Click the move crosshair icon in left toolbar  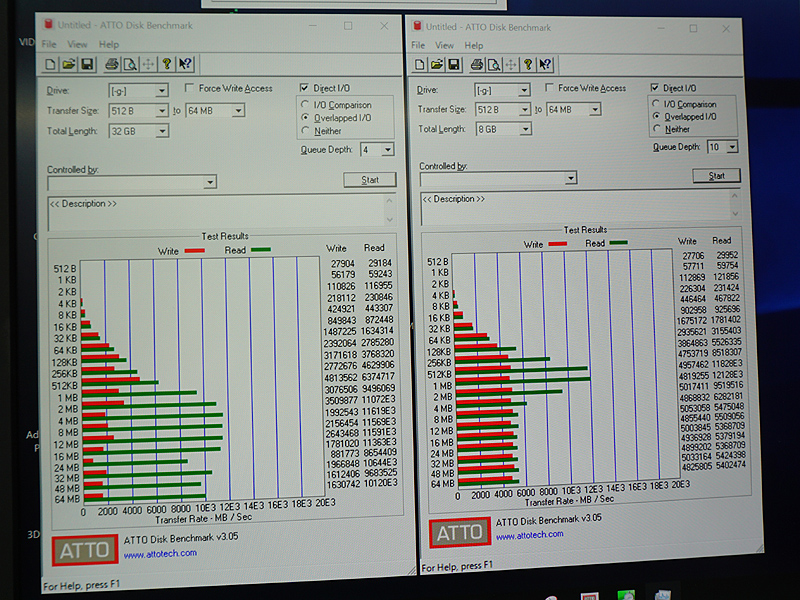[x=148, y=64]
